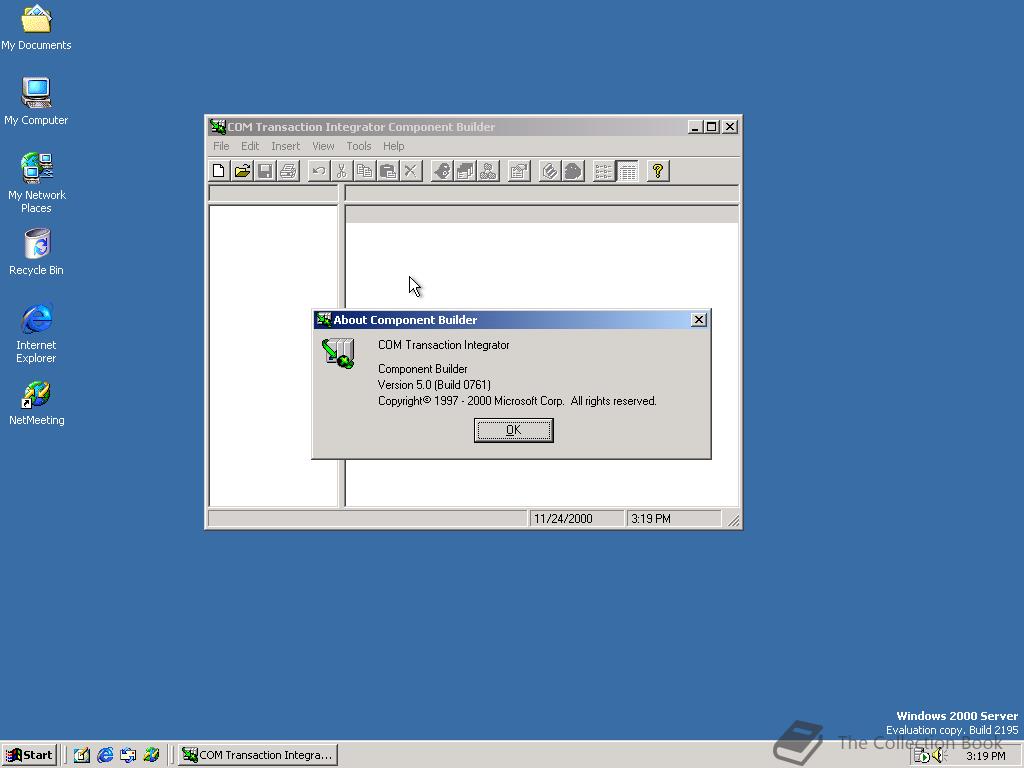1024x768 pixels.
Task: Minimize the Component Builder window
Action: point(695,127)
